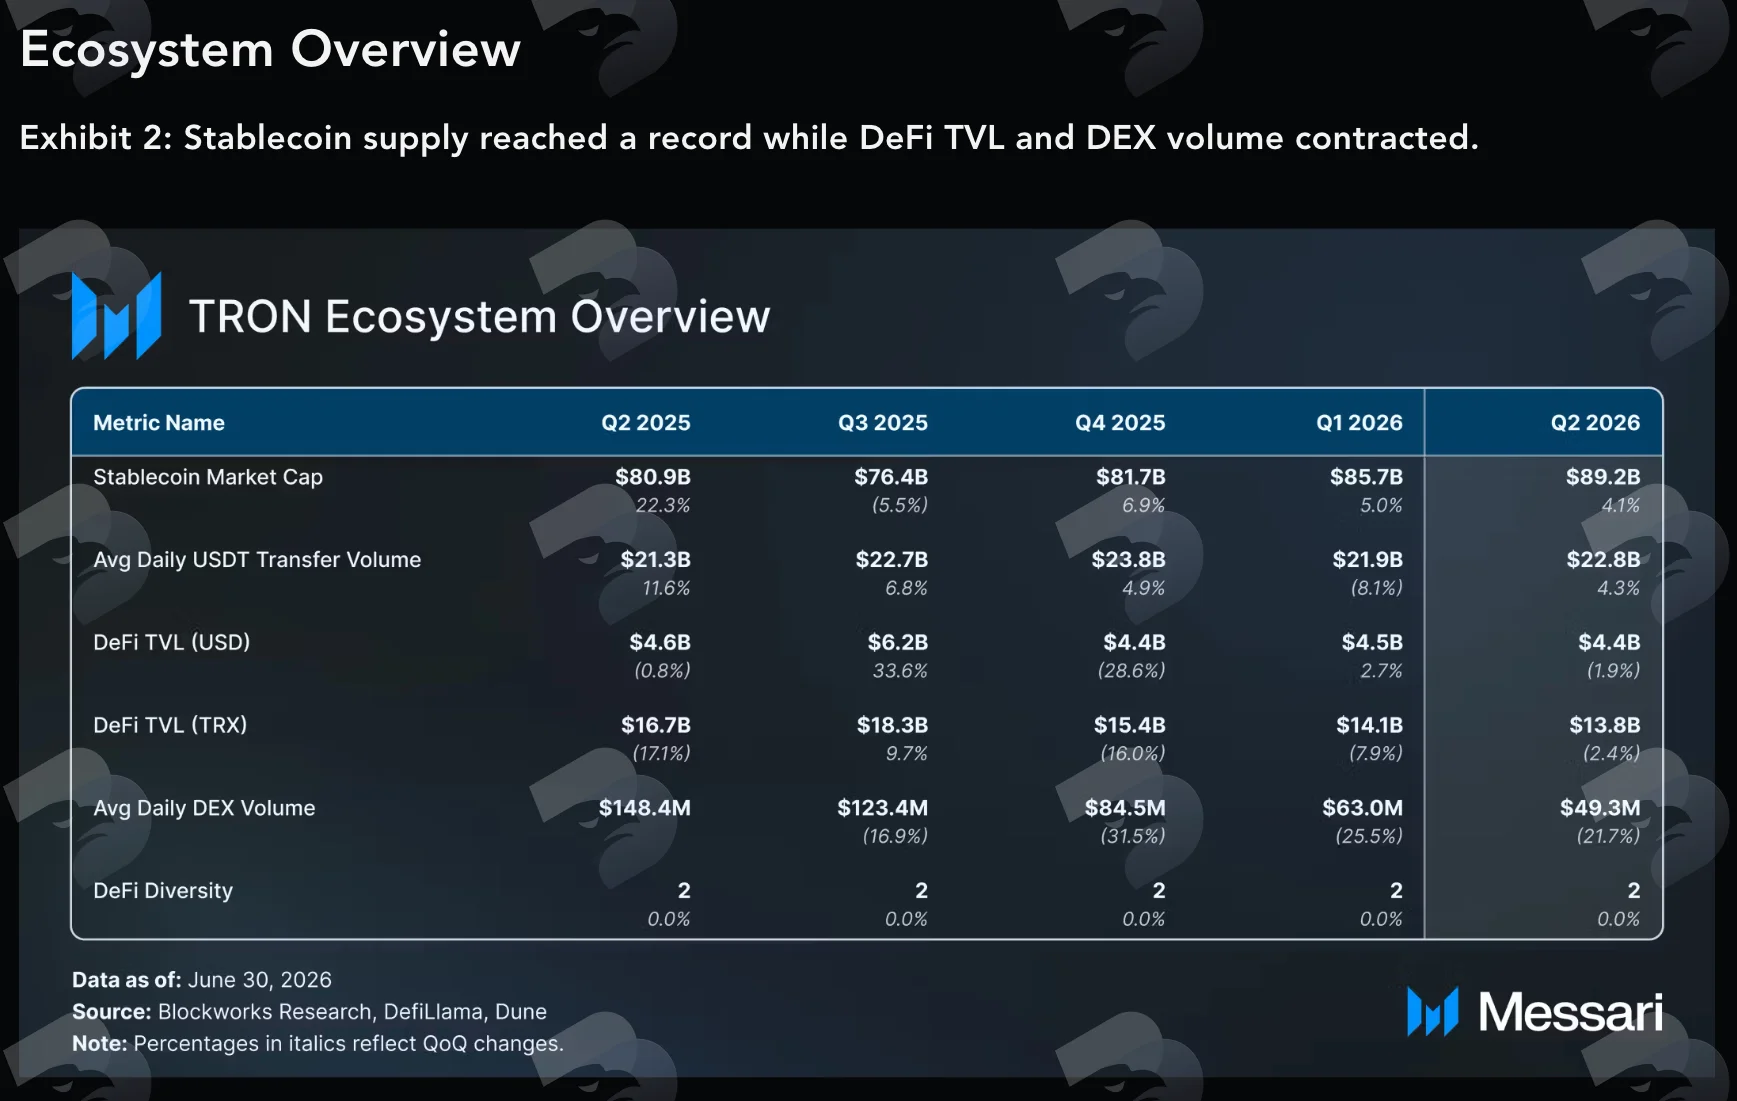Click the $89.2B stablecoin value for Q2 2026
1737x1101 pixels.
click(1603, 477)
